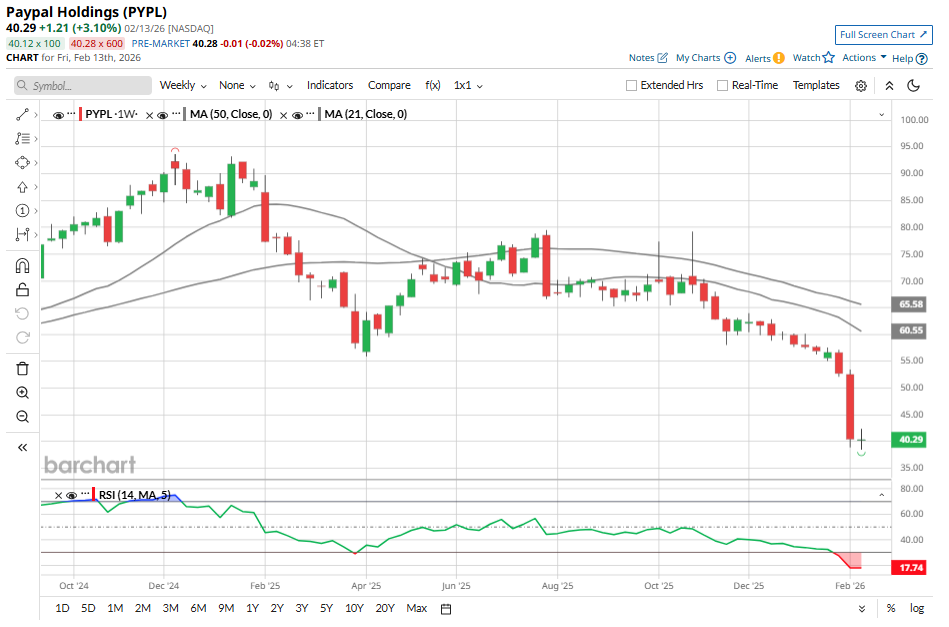The height and width of the screenshot is (627, 949).
Task: Delete drawings with the trash icon
Action: [22, 369]
